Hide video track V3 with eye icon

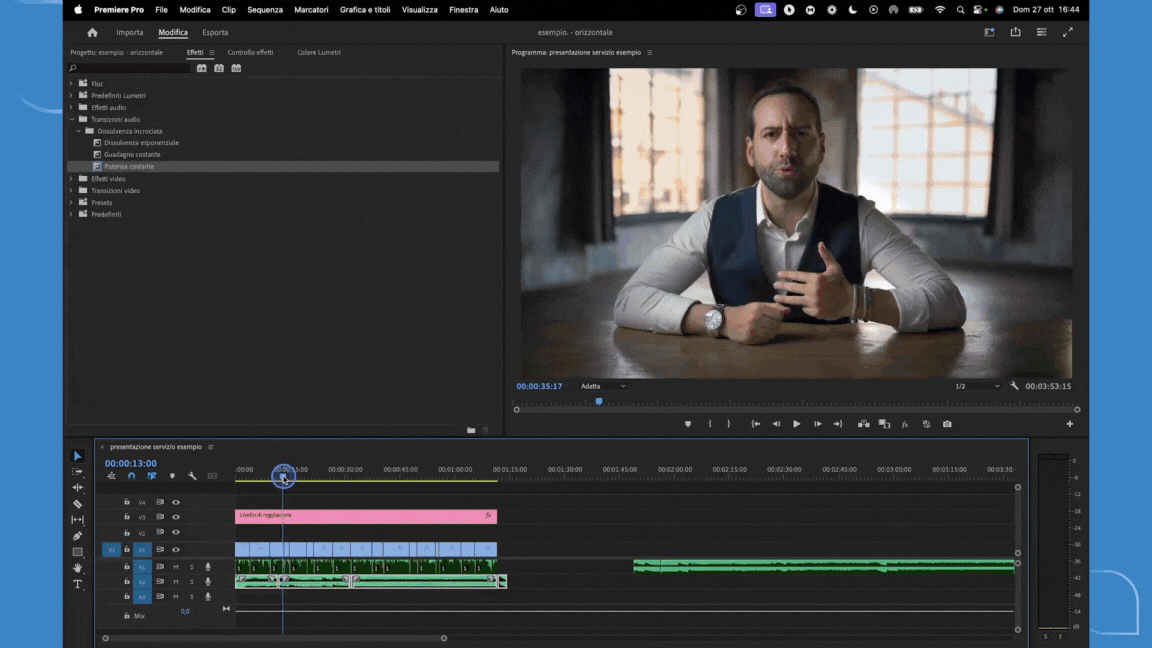[176, 517]
